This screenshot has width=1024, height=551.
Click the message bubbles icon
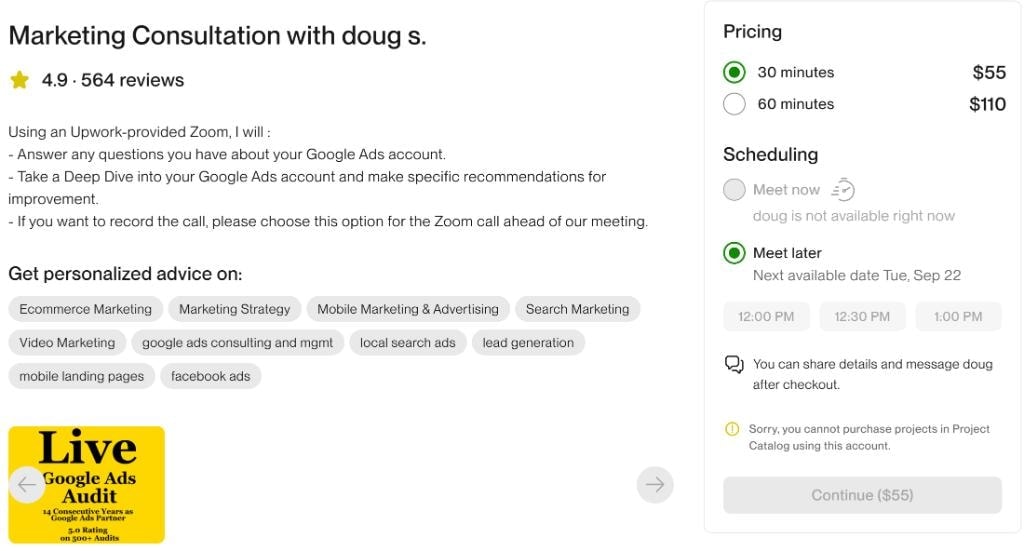pos(734,364)
